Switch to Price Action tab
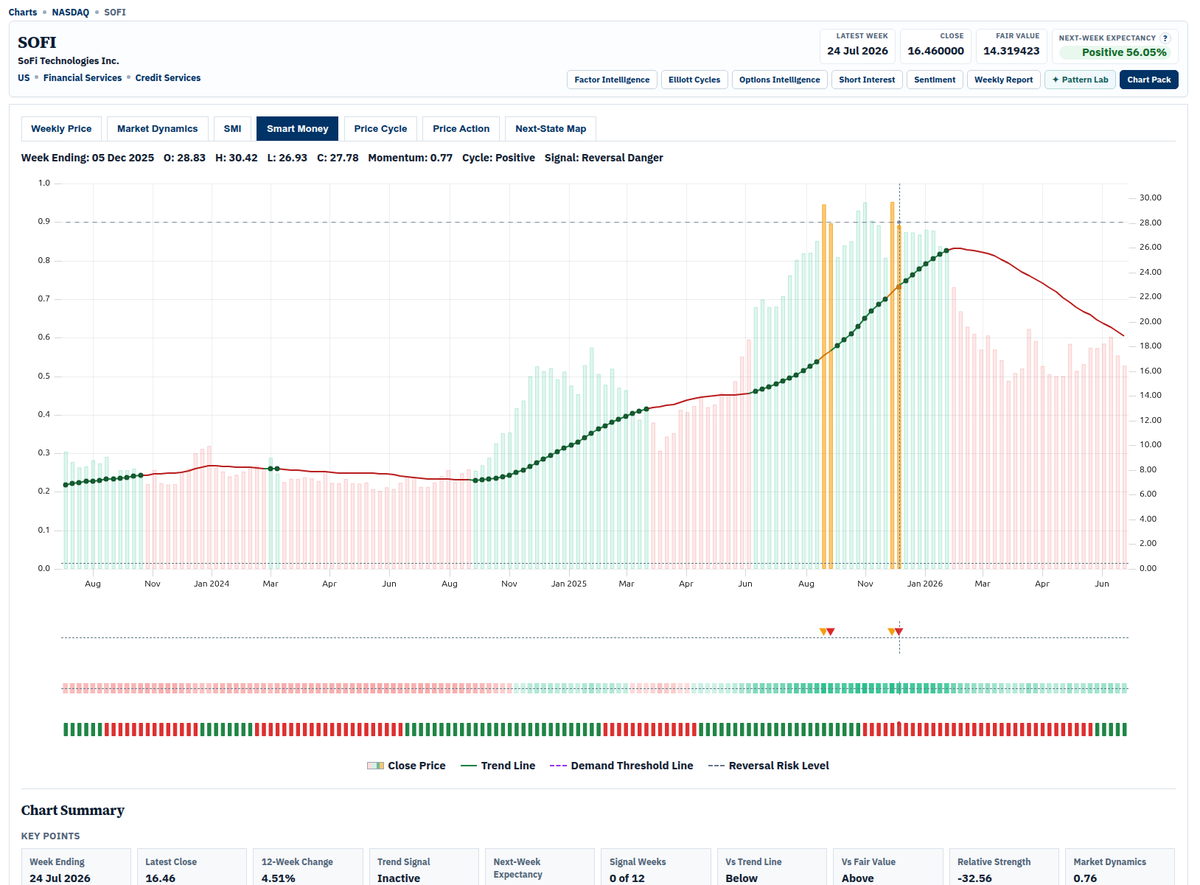 [x=461, y=128]
